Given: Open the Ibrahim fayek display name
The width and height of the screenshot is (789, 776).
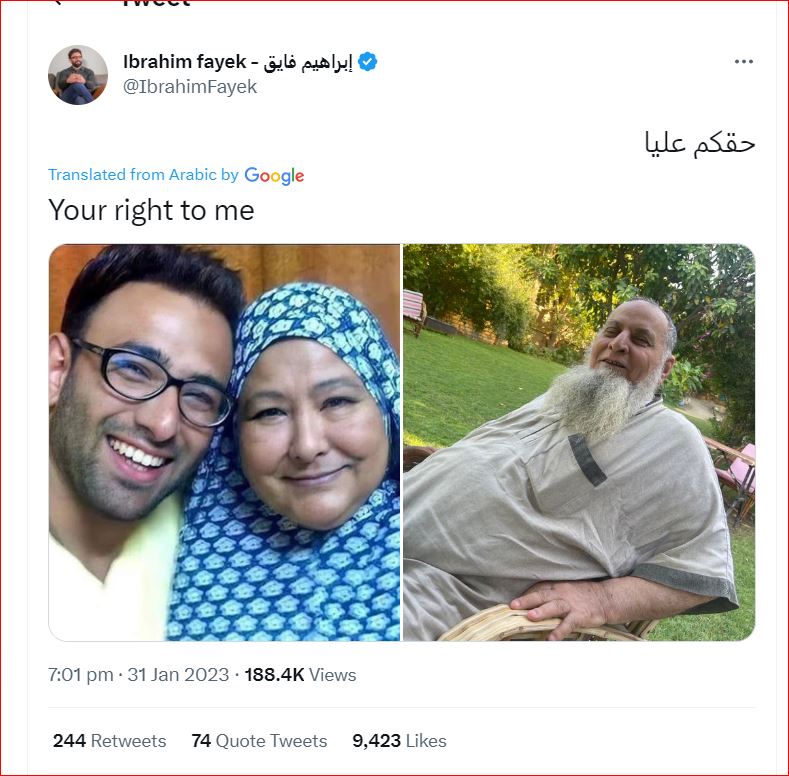Looking at the screenshot, I should pyautogui.click(x=185, y=62).
